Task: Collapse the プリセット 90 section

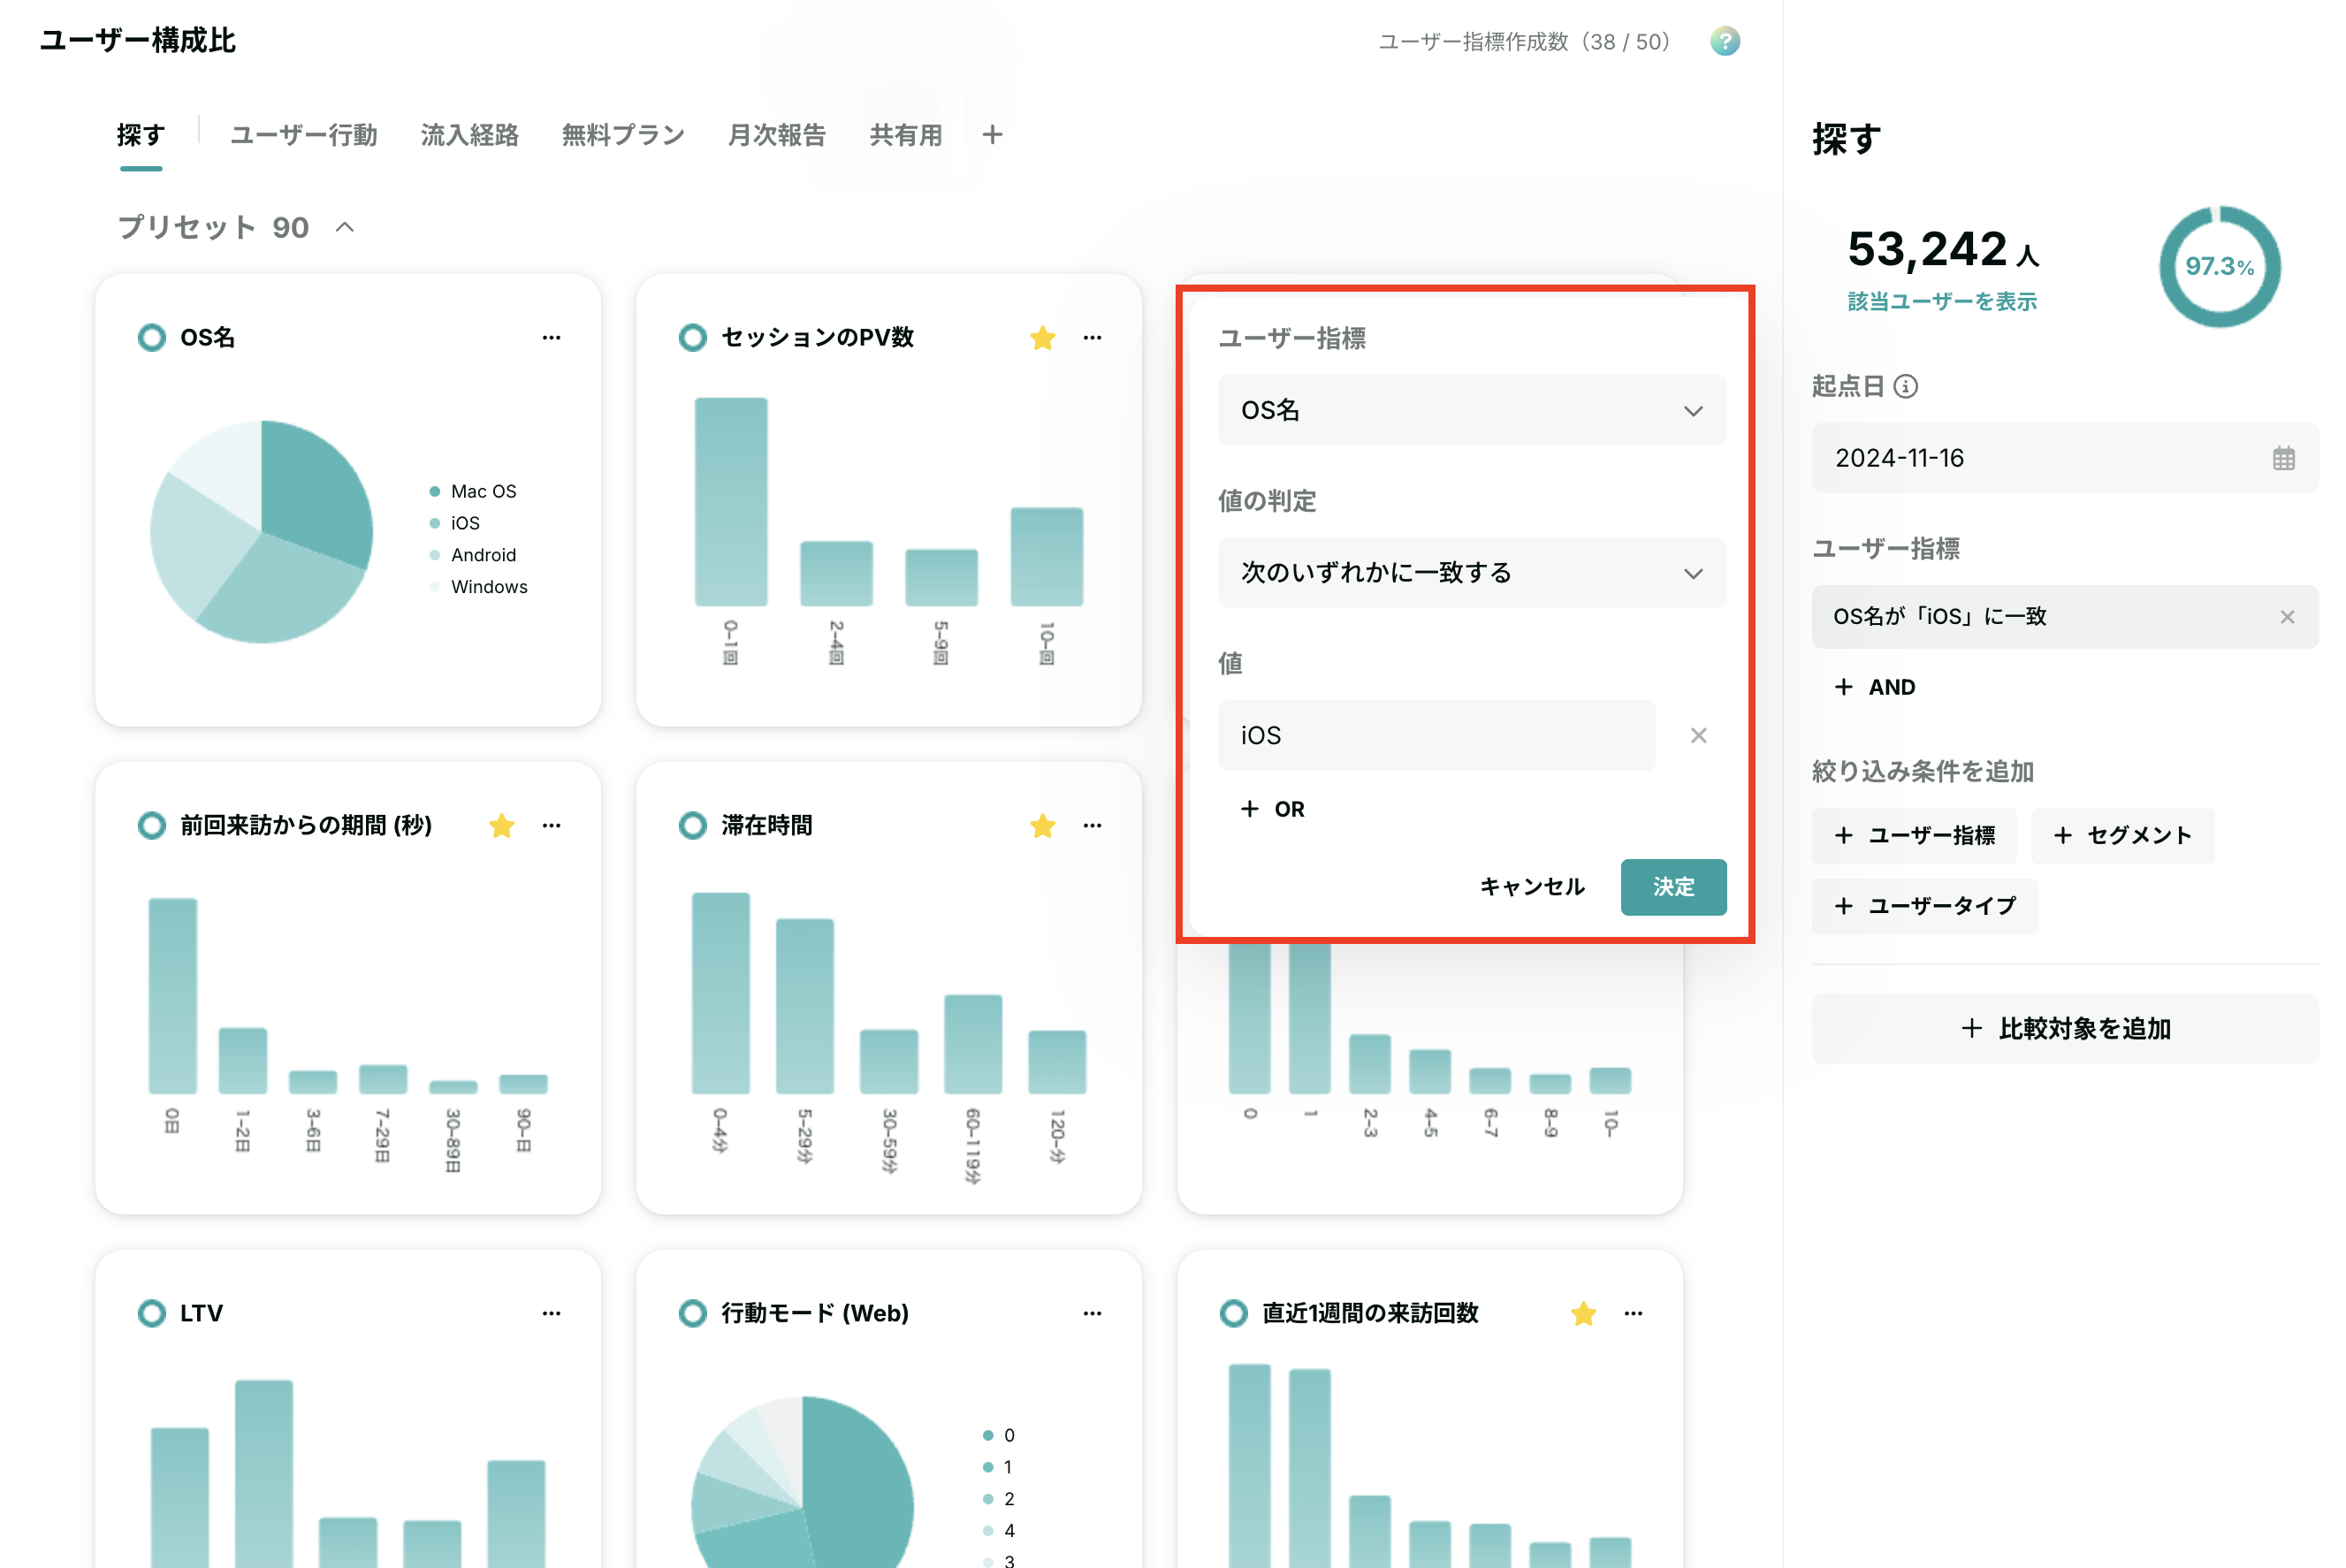Action: 345,228
